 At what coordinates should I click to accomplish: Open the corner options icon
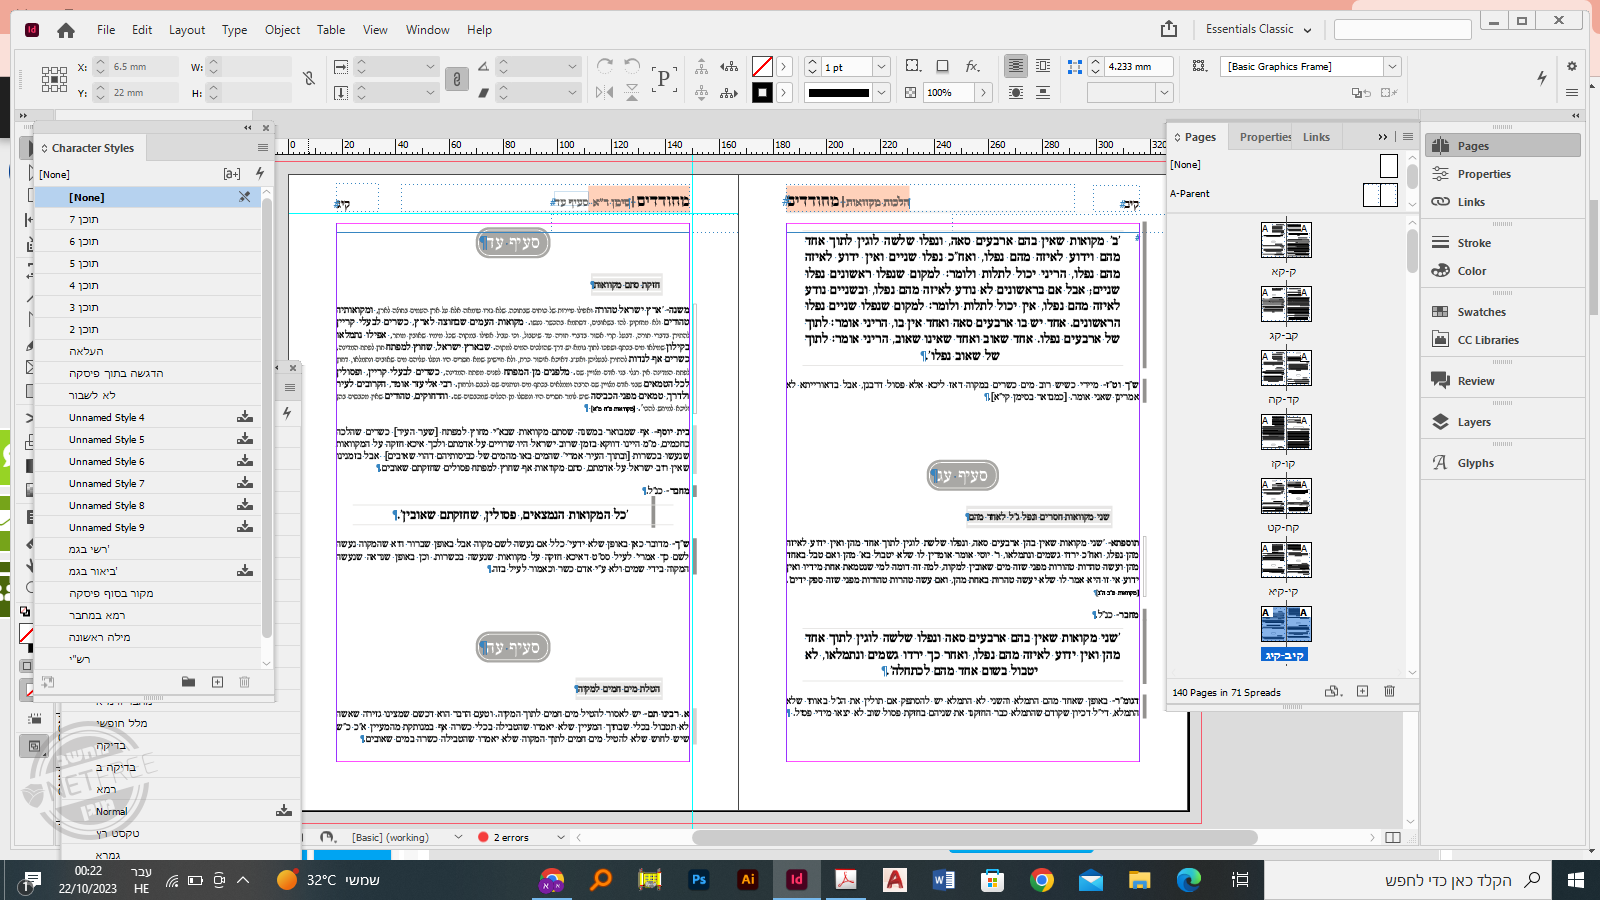pos(913,66)
